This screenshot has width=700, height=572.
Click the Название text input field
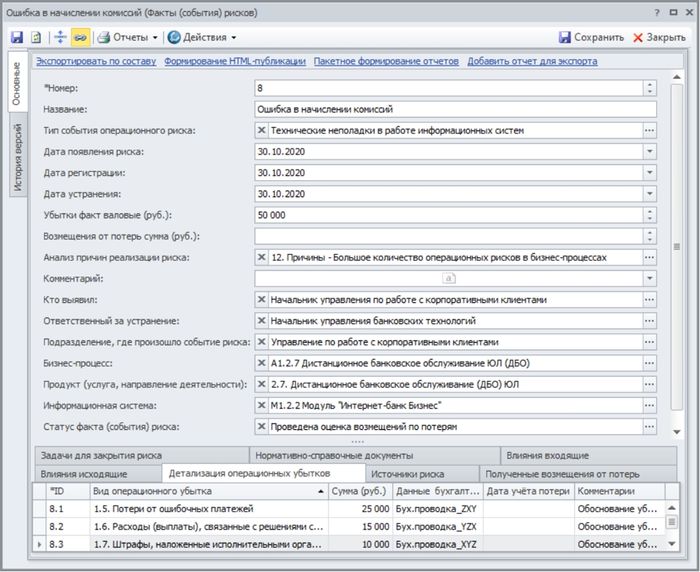(455, 109)
